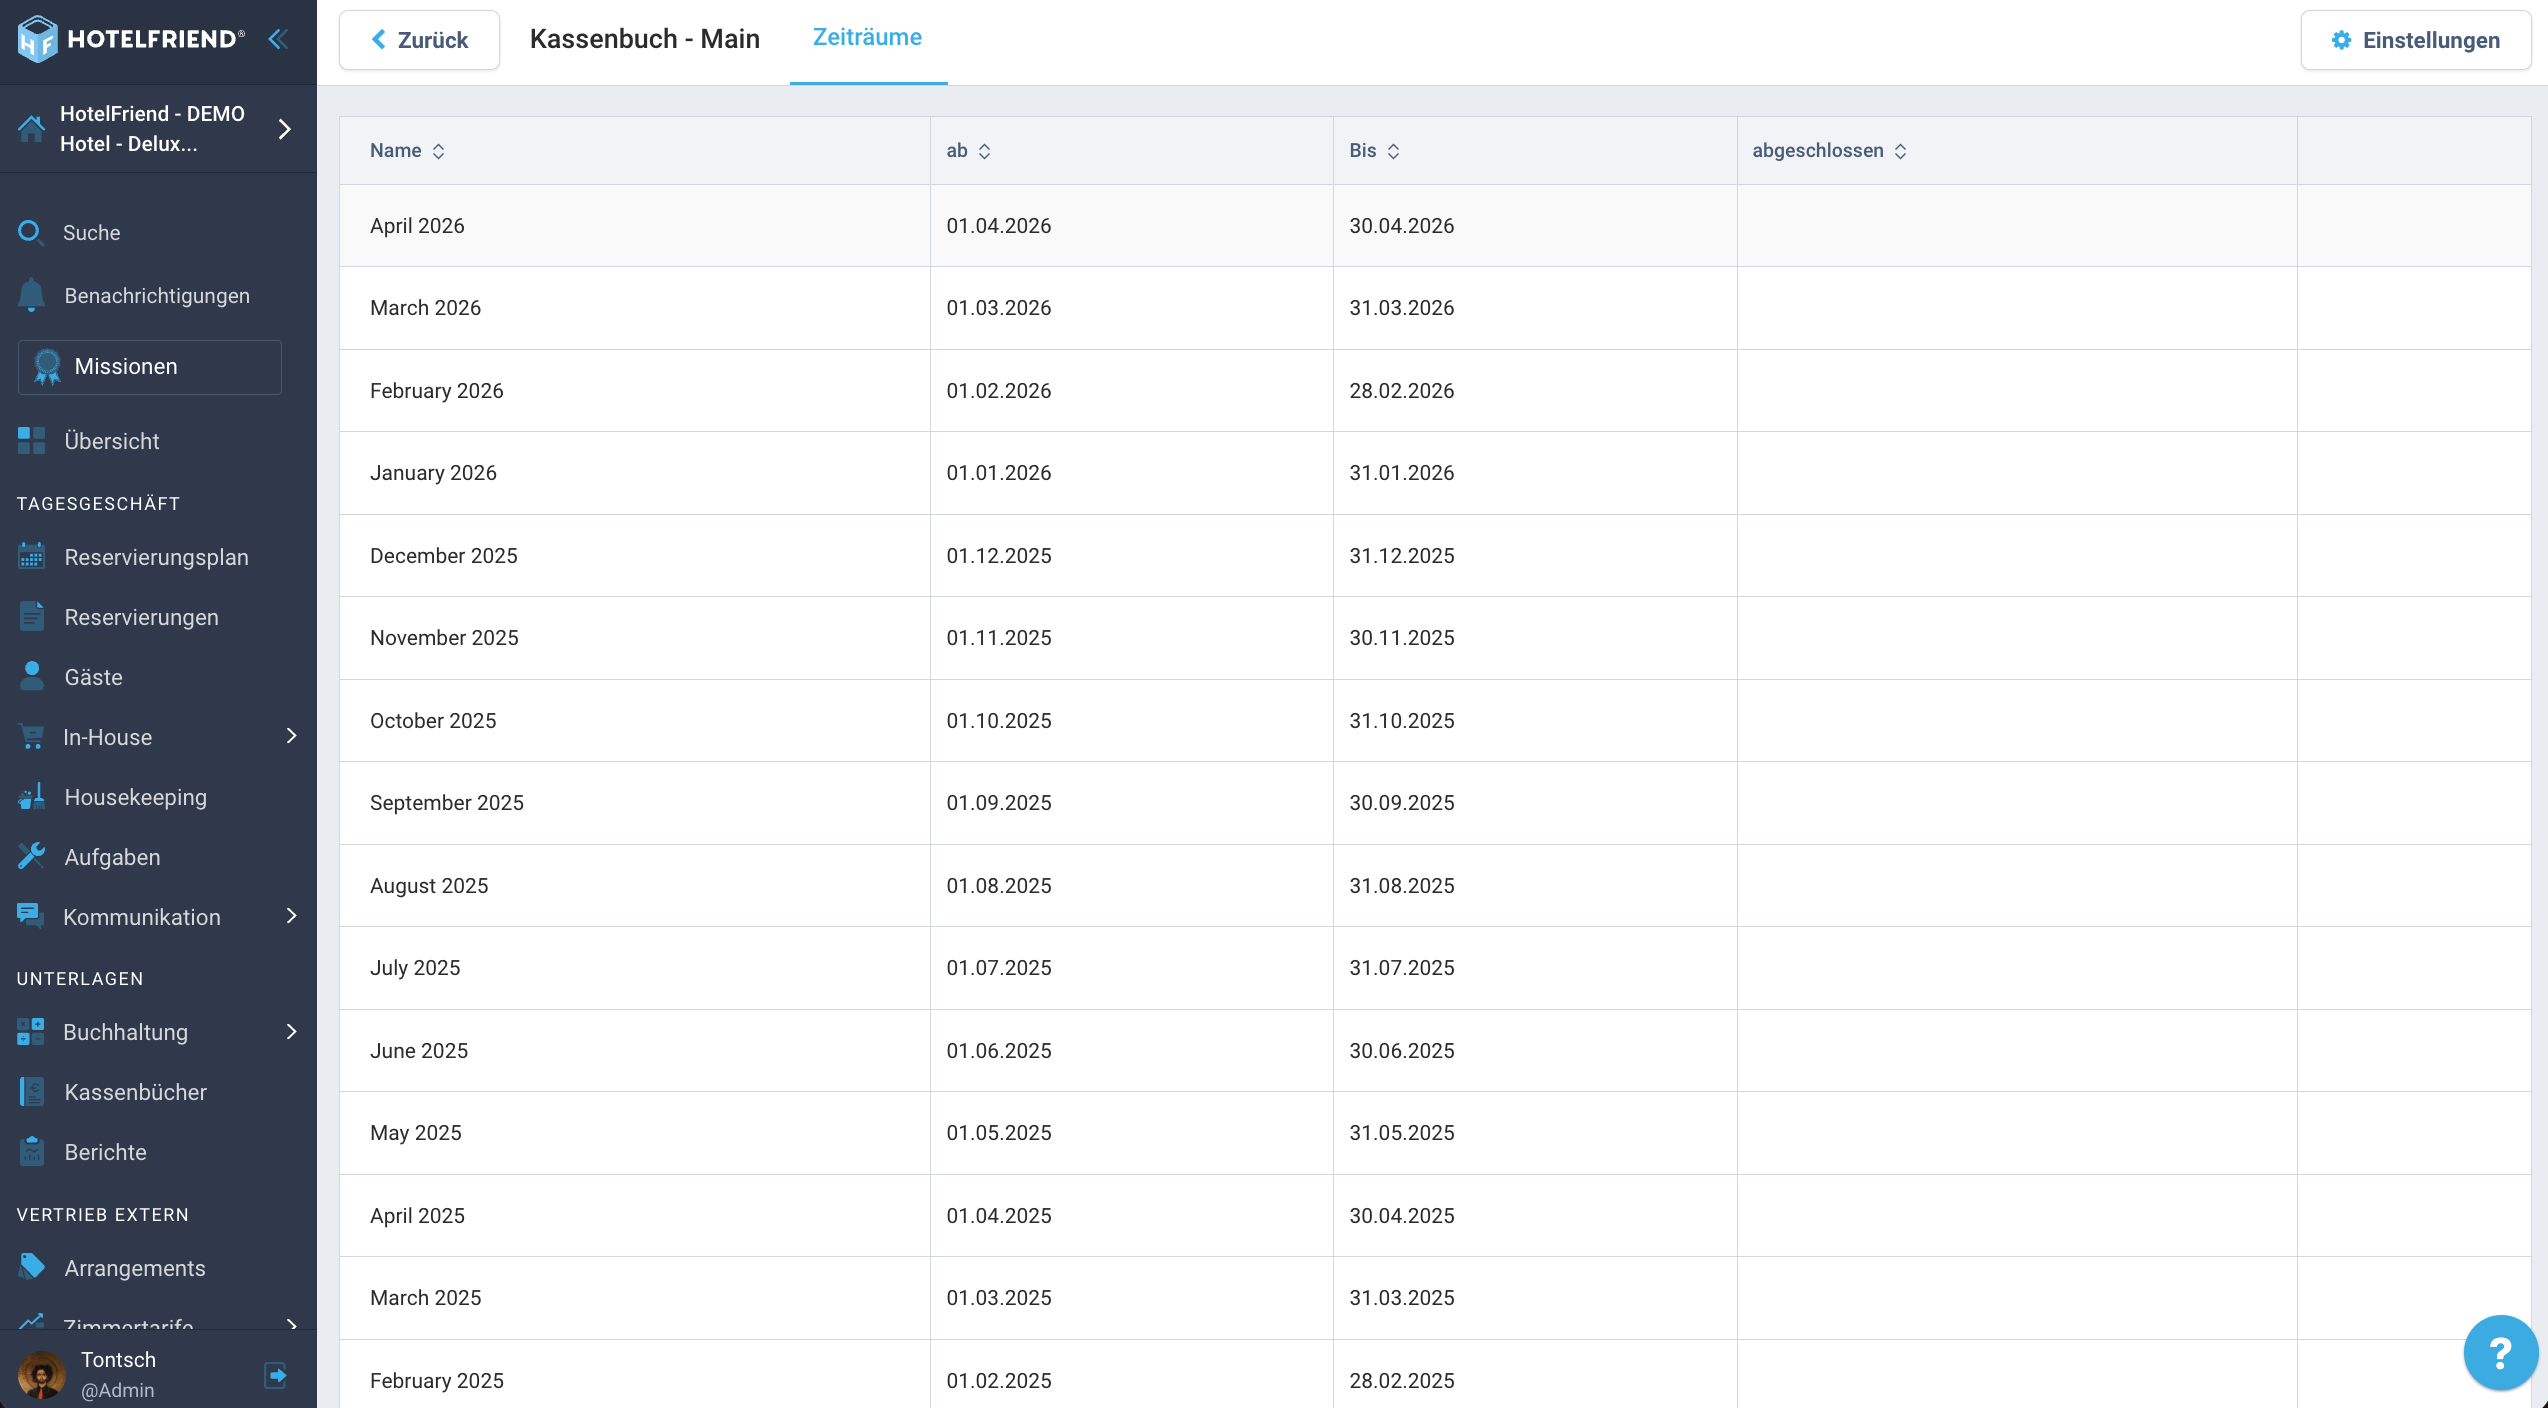Click the HotelFriend logo
The height and width of the screenshot is (1408, 2548).
(x=130, y=39)
